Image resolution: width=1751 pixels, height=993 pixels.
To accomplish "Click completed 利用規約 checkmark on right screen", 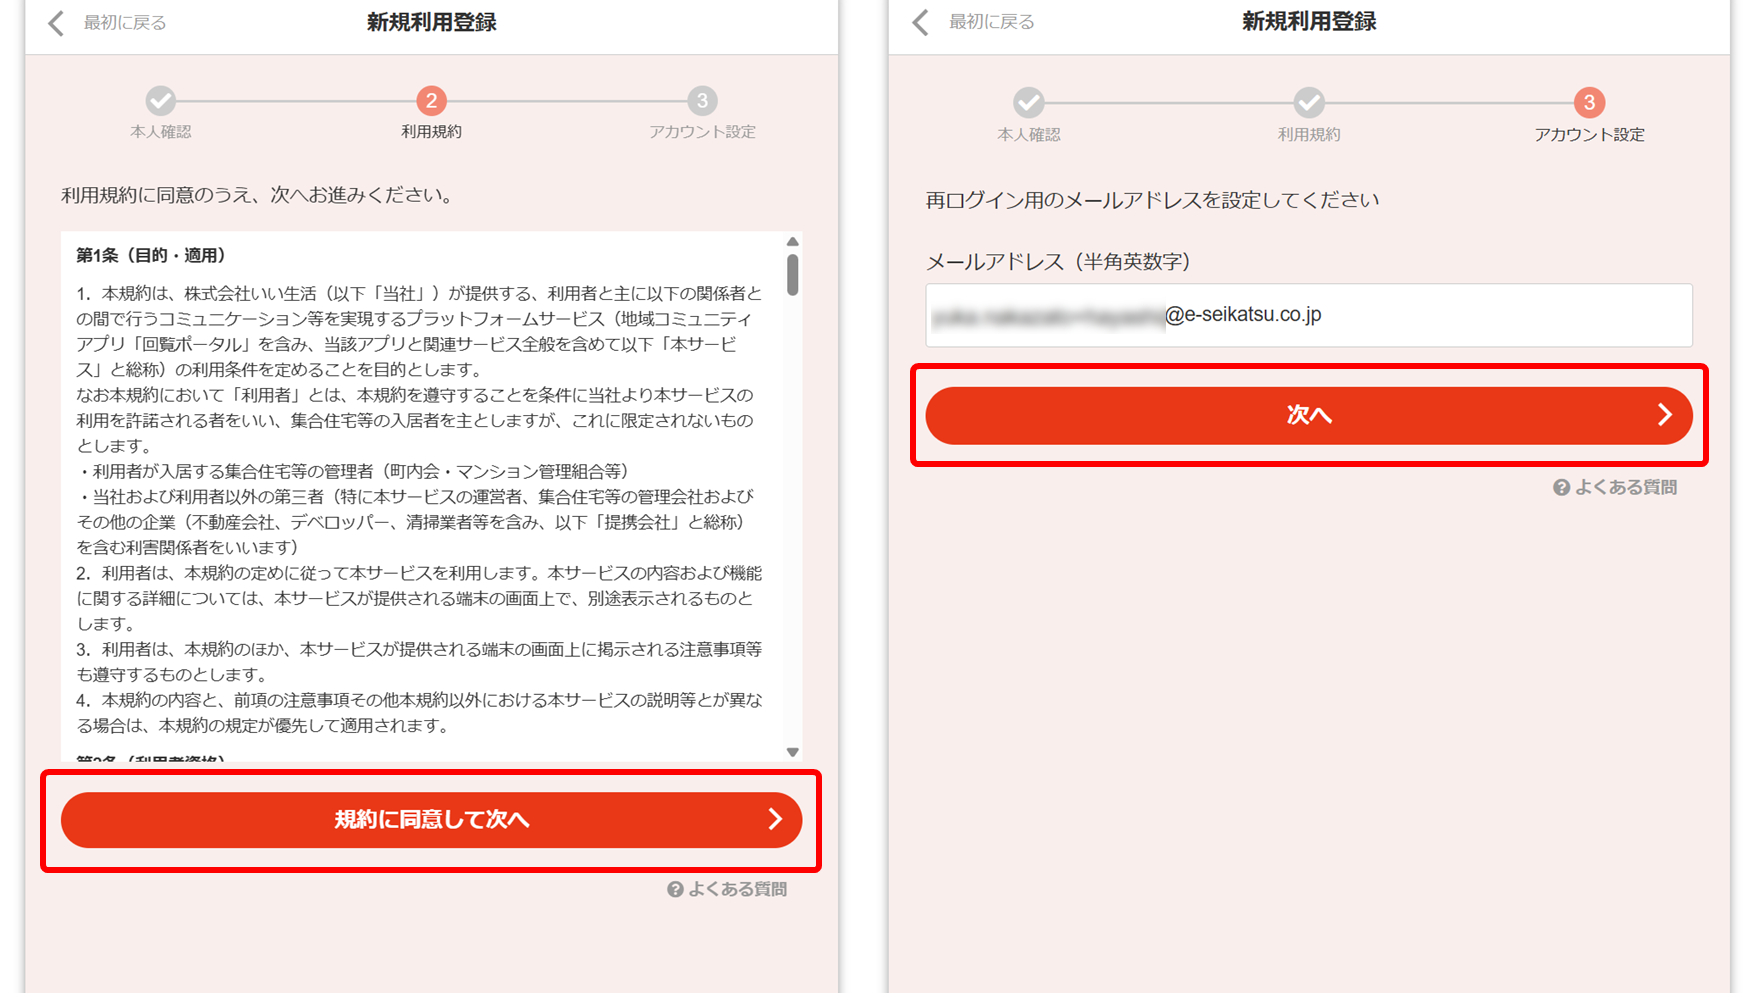I will coord(1309,102).
